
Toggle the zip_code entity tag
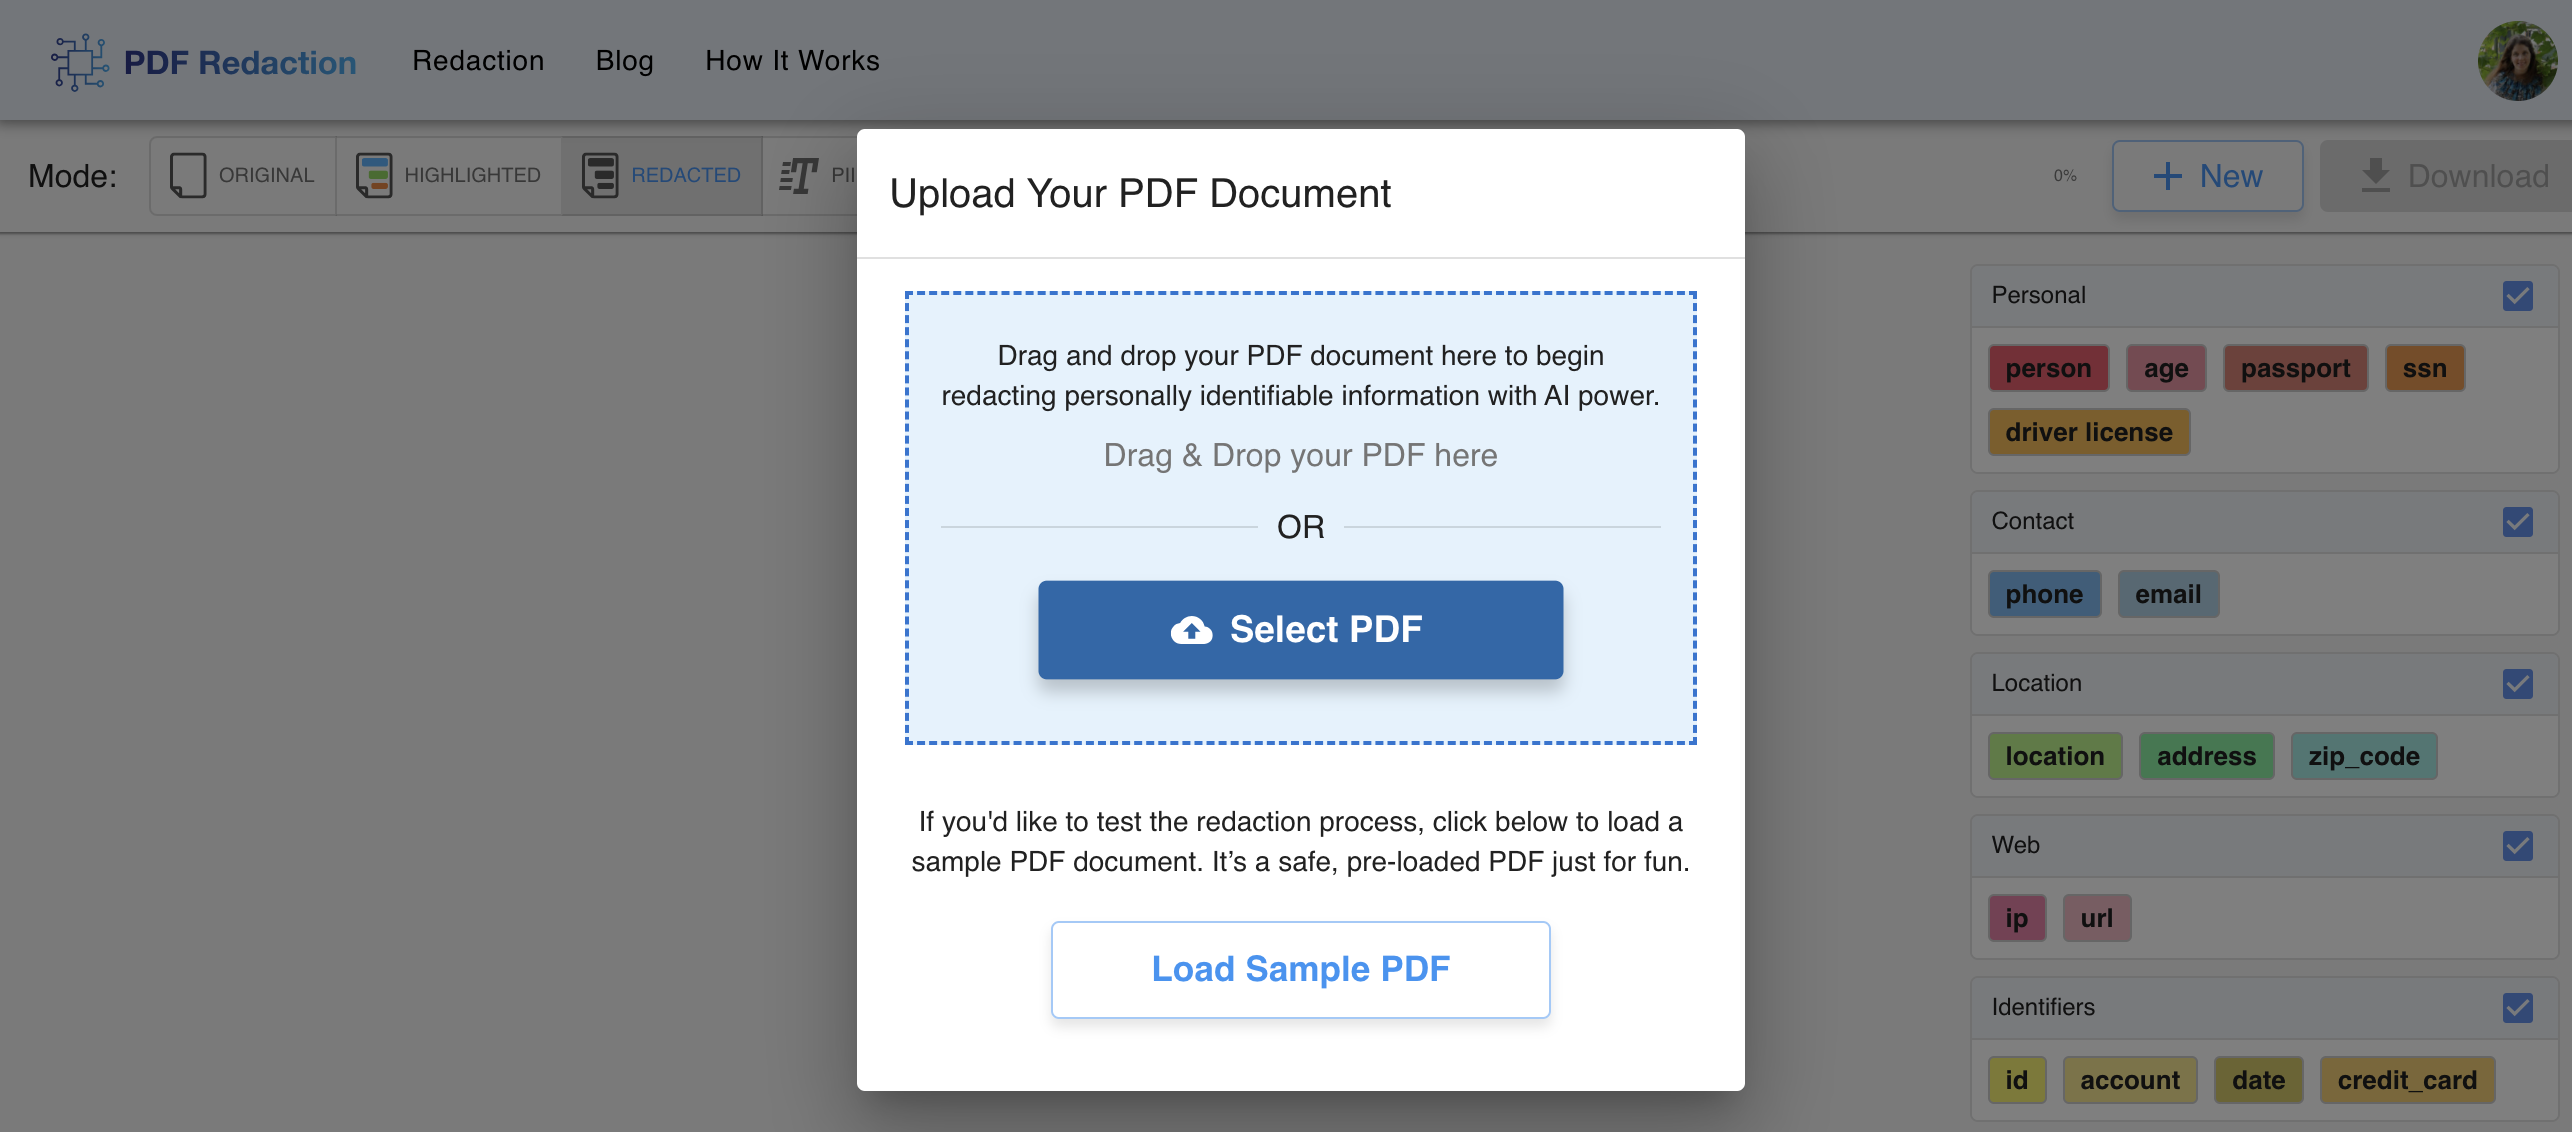pyautogui.click(x=2363, y=756)
